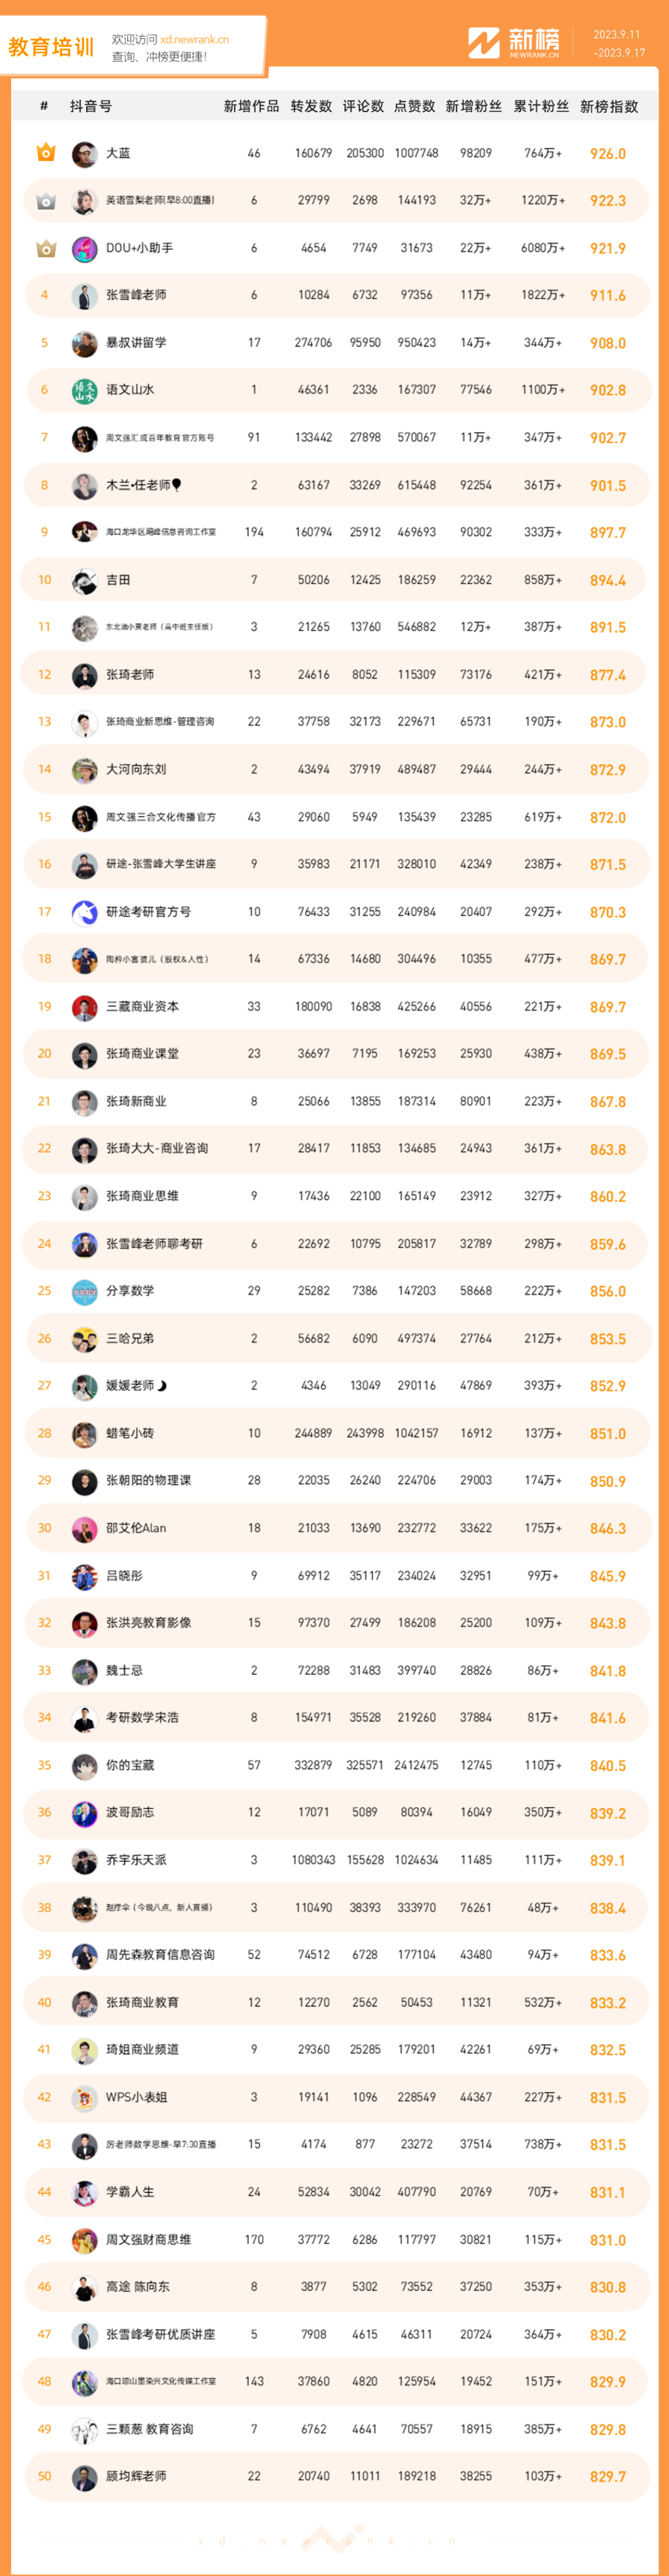Click the 语文山水 green avatar icon
The height and width of the screenshot is (2576, 669).
coord(84,390)
